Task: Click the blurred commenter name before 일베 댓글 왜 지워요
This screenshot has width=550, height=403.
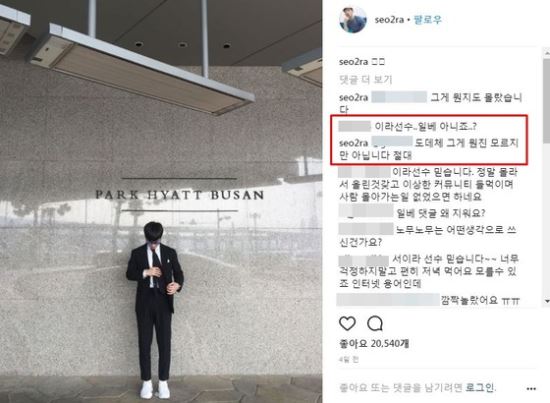Action: coord(366,211)
